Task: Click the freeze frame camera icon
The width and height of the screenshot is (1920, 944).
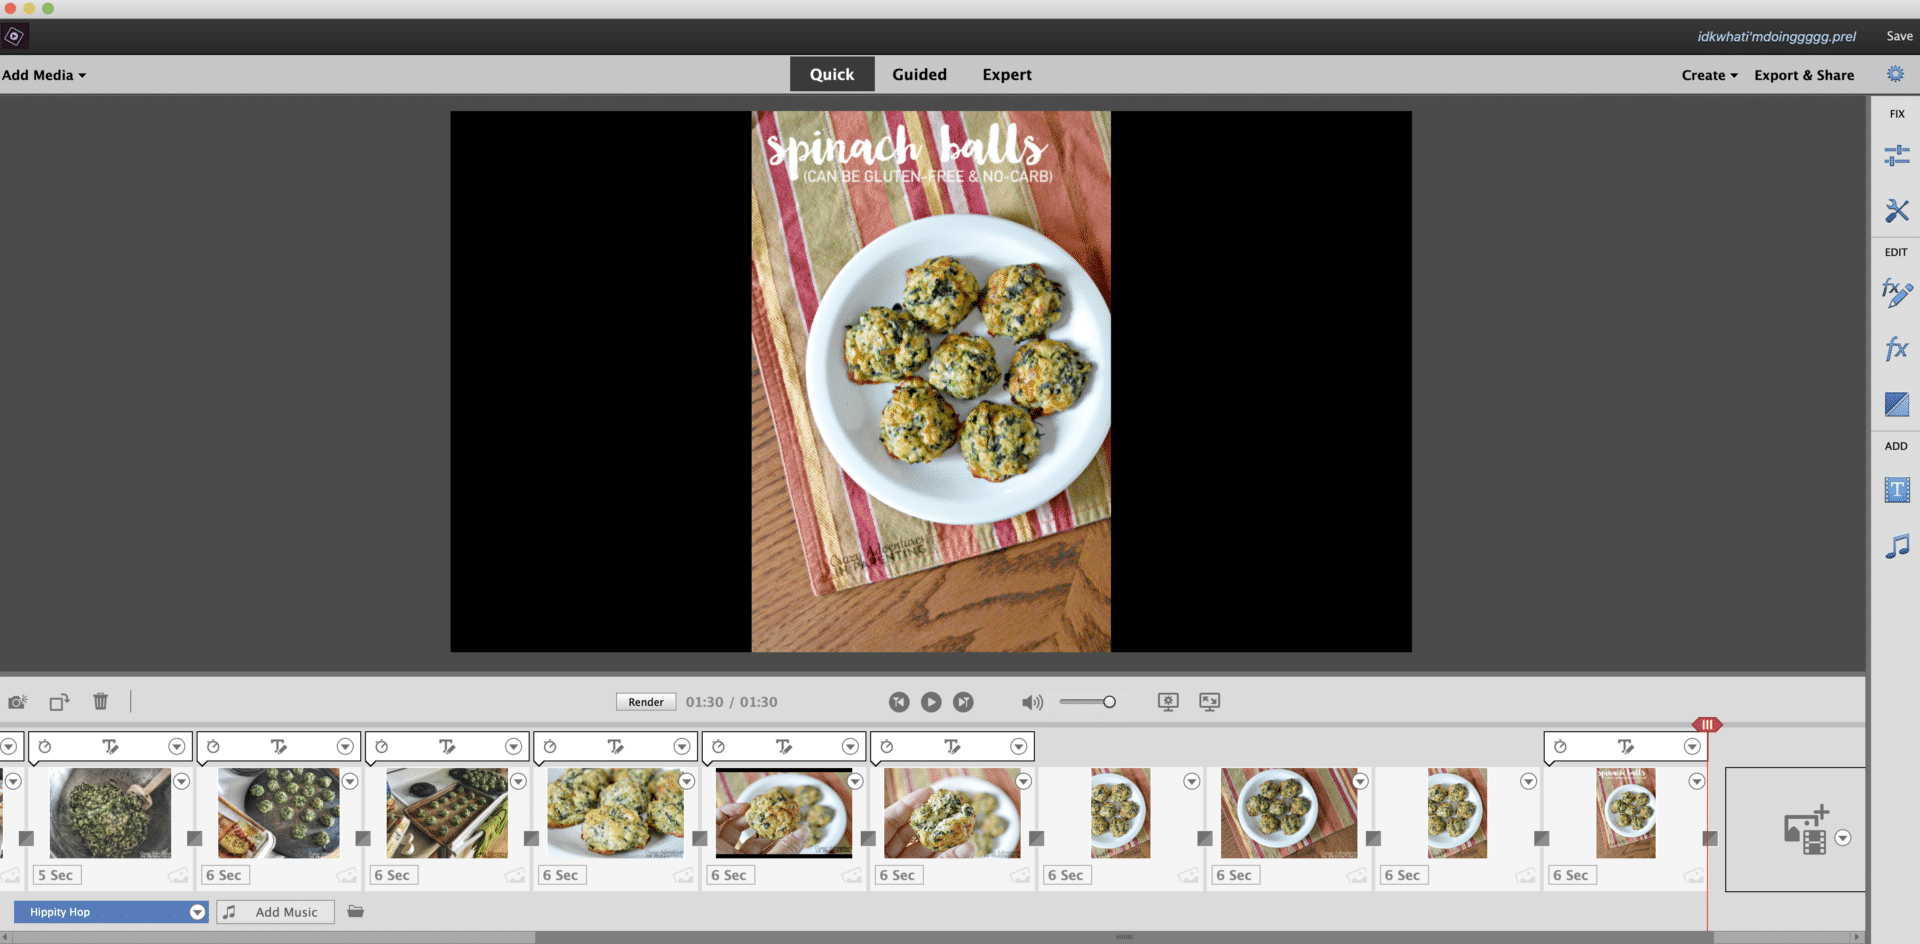Action: [18, 702]
